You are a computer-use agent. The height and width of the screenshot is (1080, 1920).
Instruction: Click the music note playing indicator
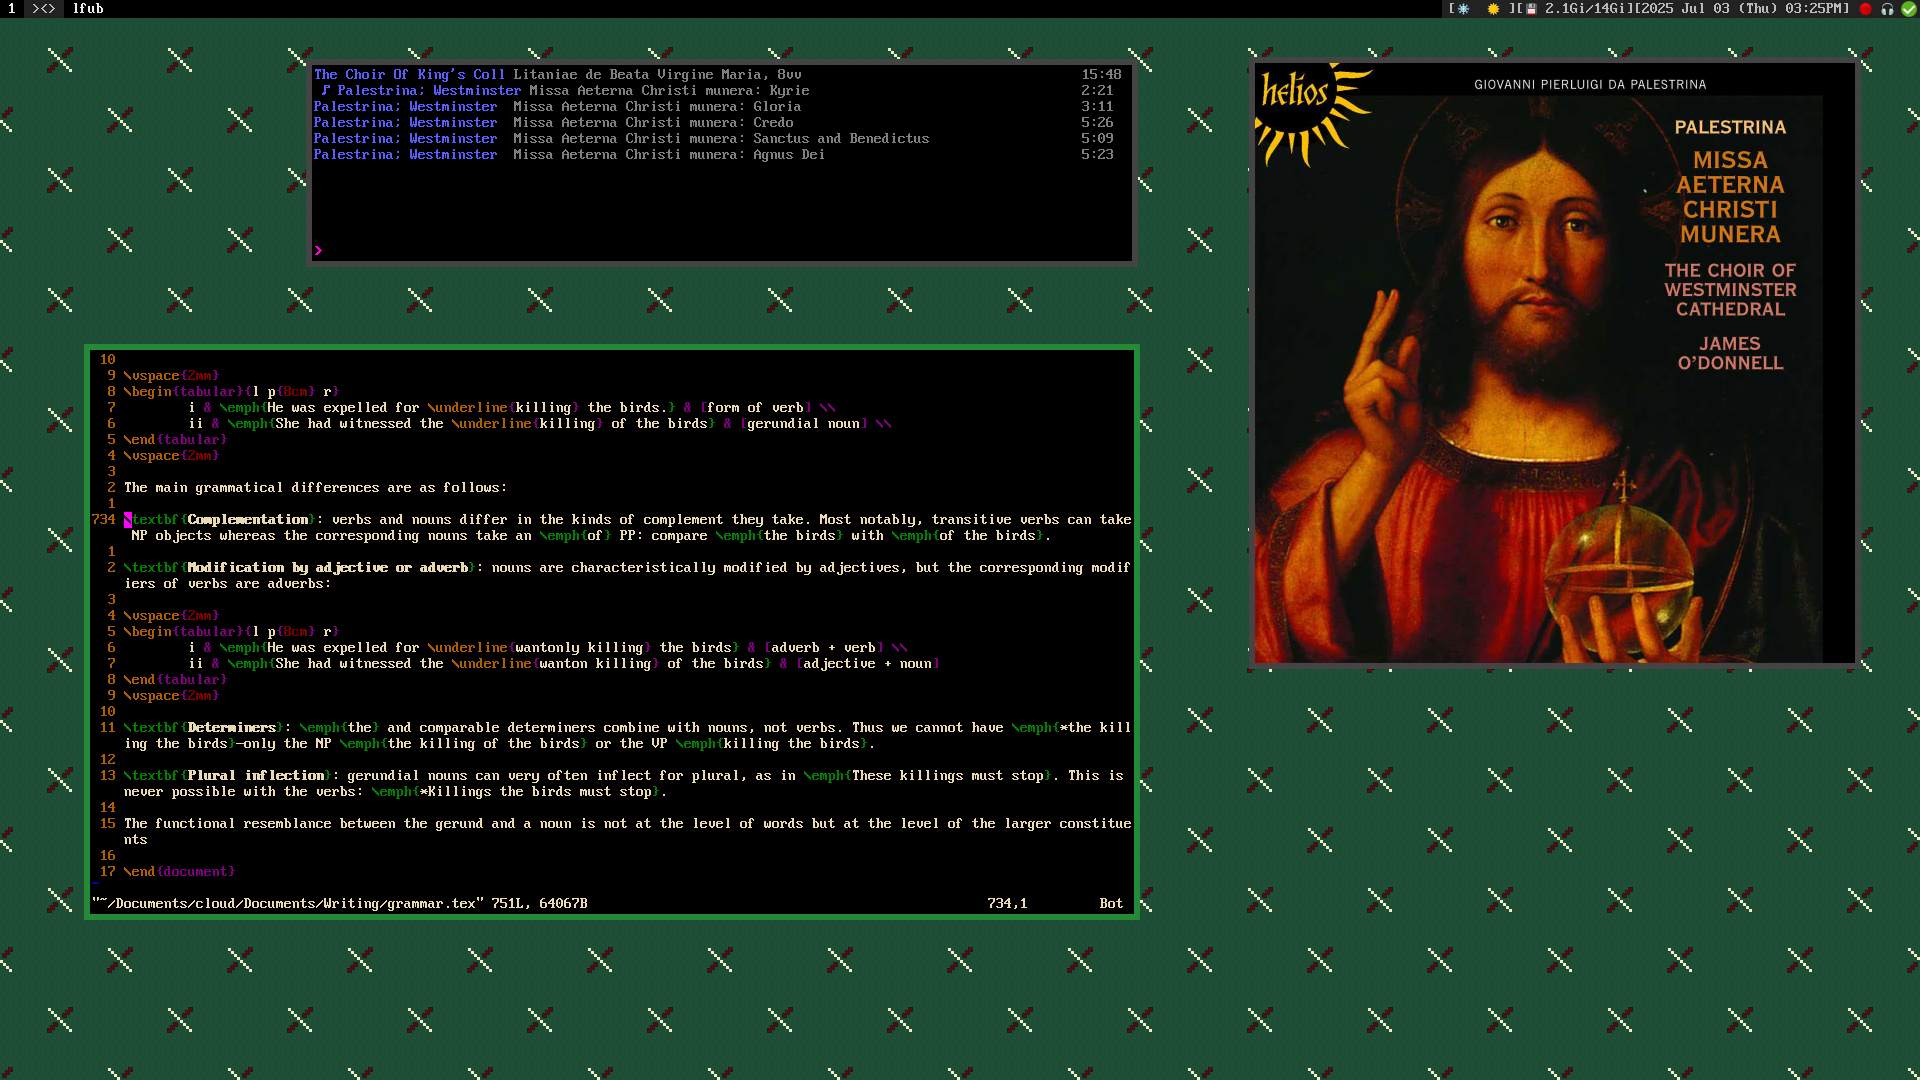click(x=325, y=90)
